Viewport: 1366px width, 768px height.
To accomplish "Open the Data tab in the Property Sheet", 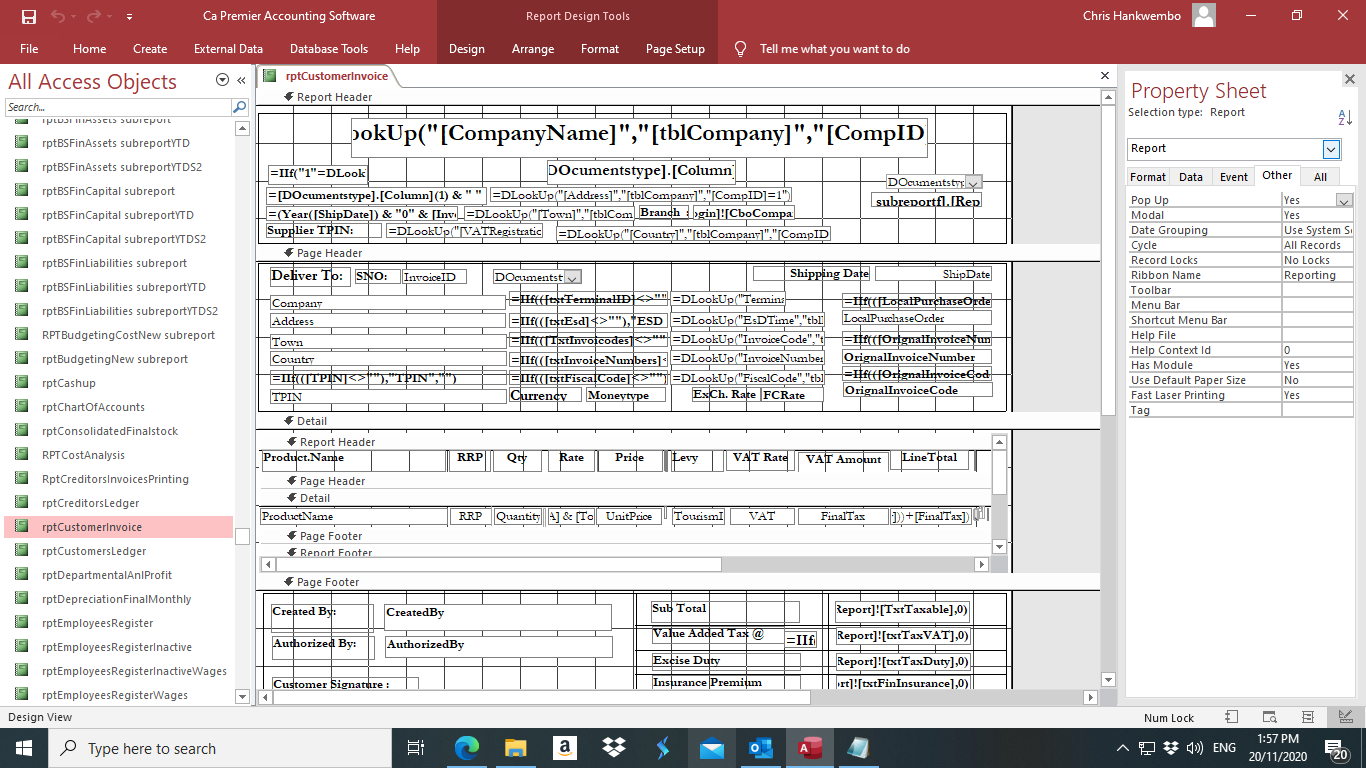I will tap(1191, 176).
